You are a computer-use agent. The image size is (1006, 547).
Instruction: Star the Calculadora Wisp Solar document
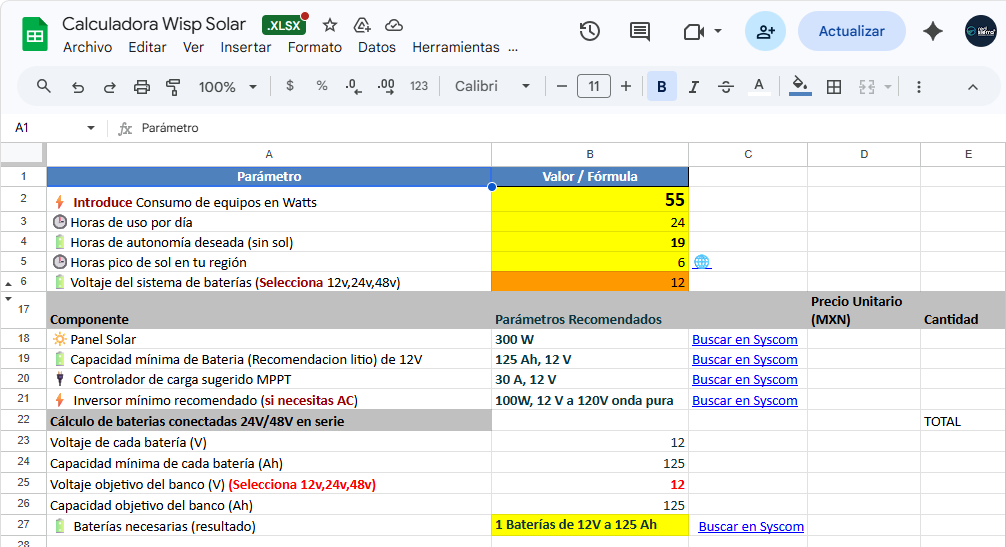tap(330, 25)
